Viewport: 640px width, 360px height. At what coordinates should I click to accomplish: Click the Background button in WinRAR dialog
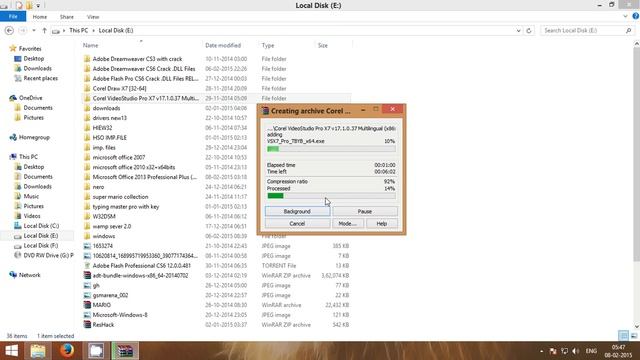click(x=297, y=211)
